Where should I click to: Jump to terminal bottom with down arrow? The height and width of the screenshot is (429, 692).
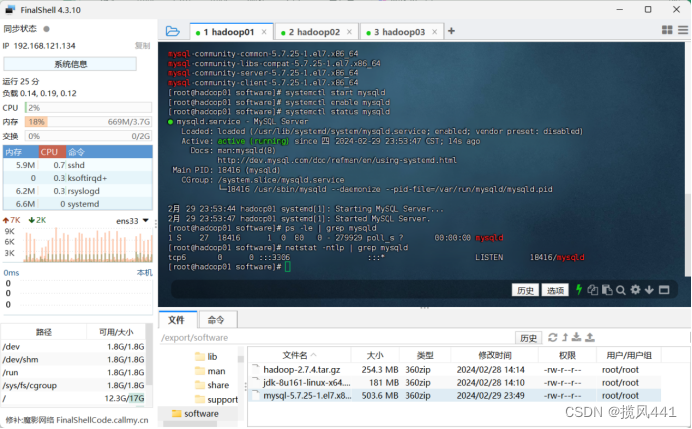point(649,290)
